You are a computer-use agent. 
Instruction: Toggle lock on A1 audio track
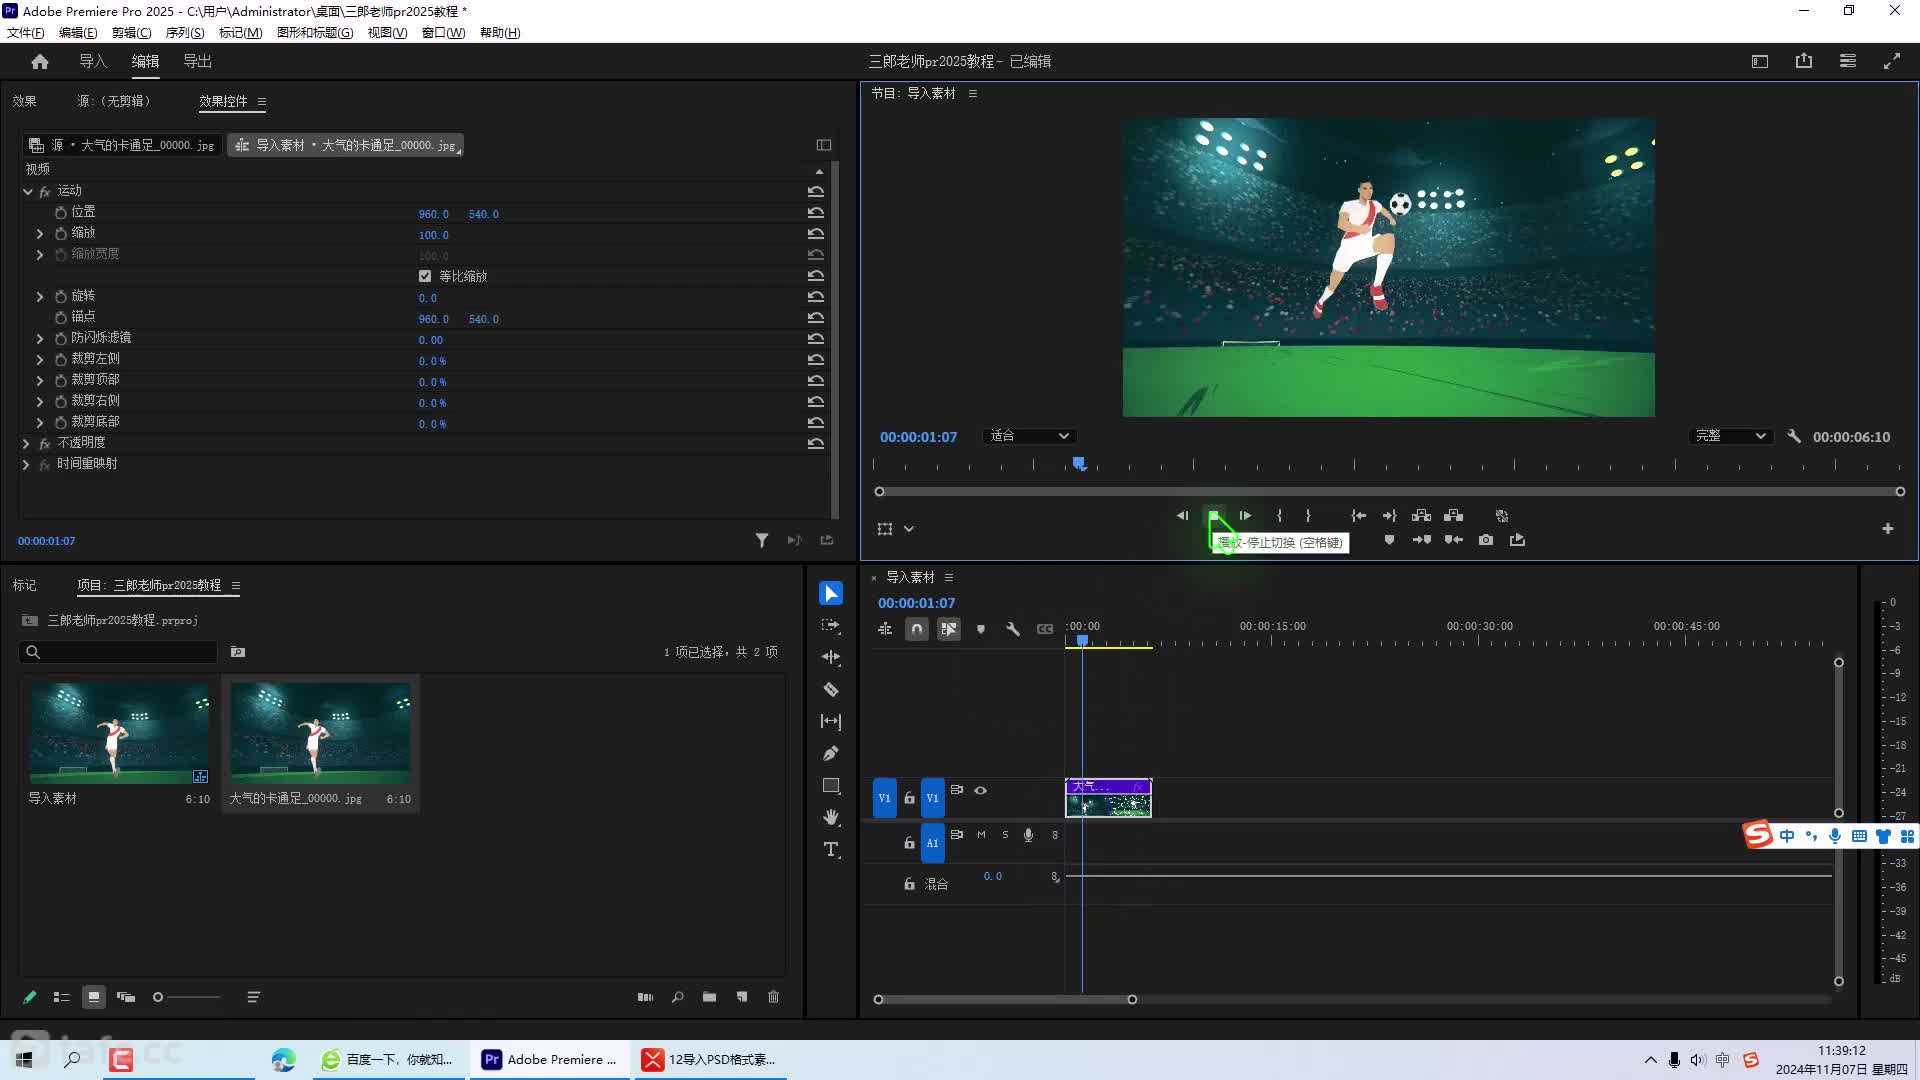[909, 843]
